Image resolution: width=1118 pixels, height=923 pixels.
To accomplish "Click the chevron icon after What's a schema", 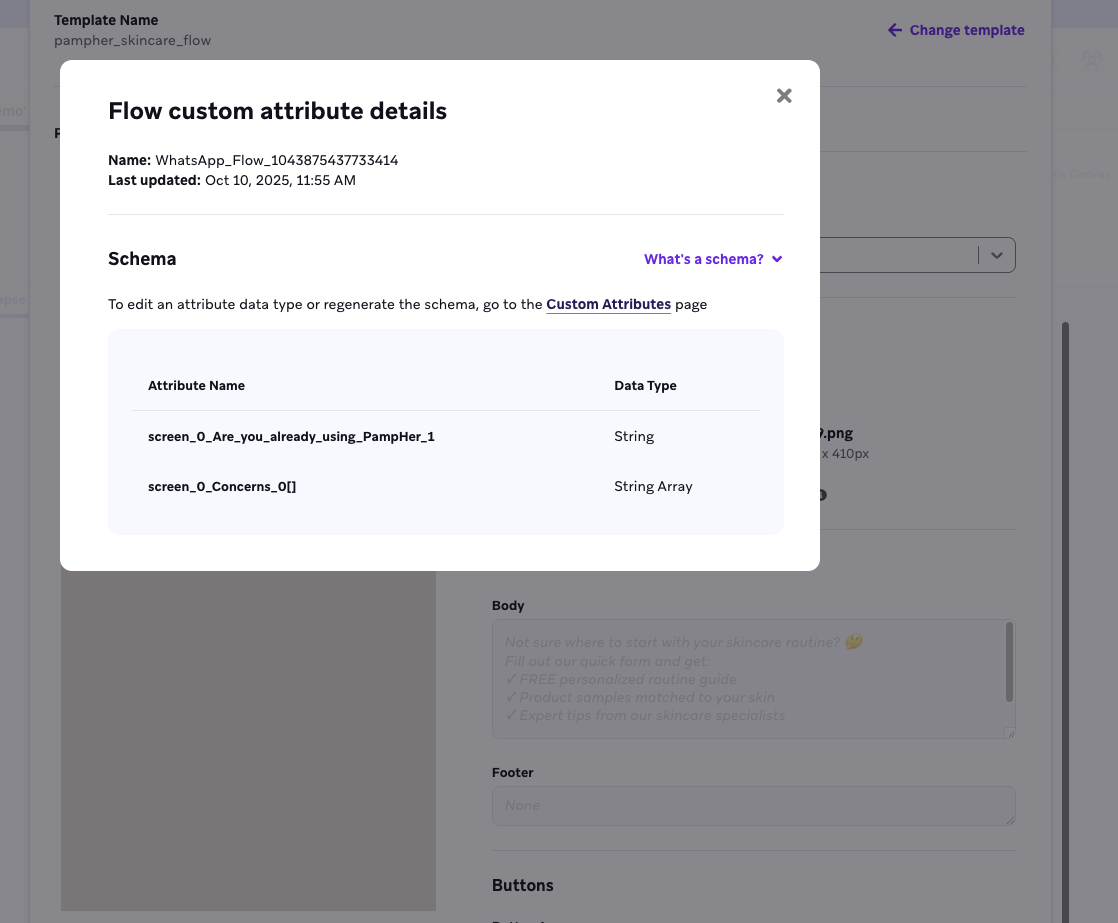I will 778,259.
